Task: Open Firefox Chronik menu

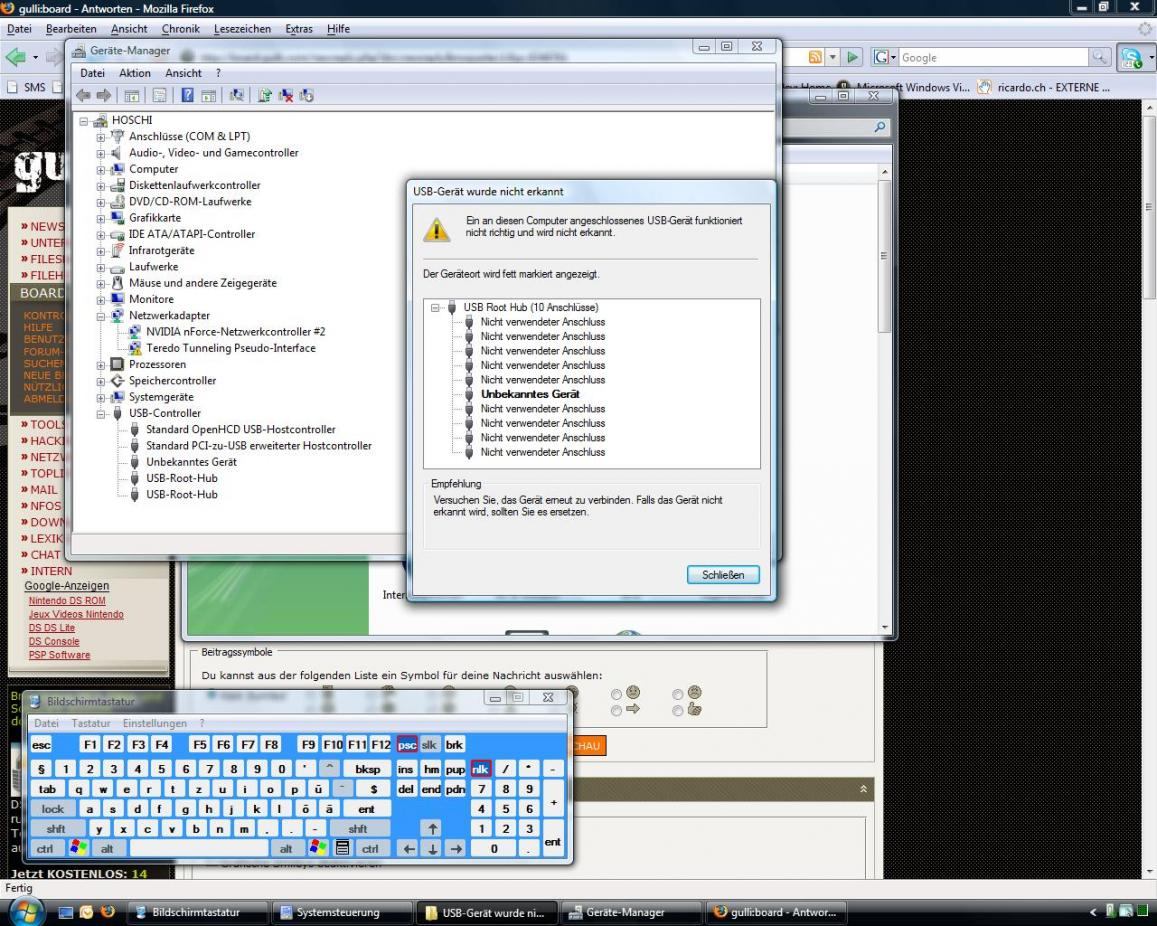Action: [x=180, y=29]
